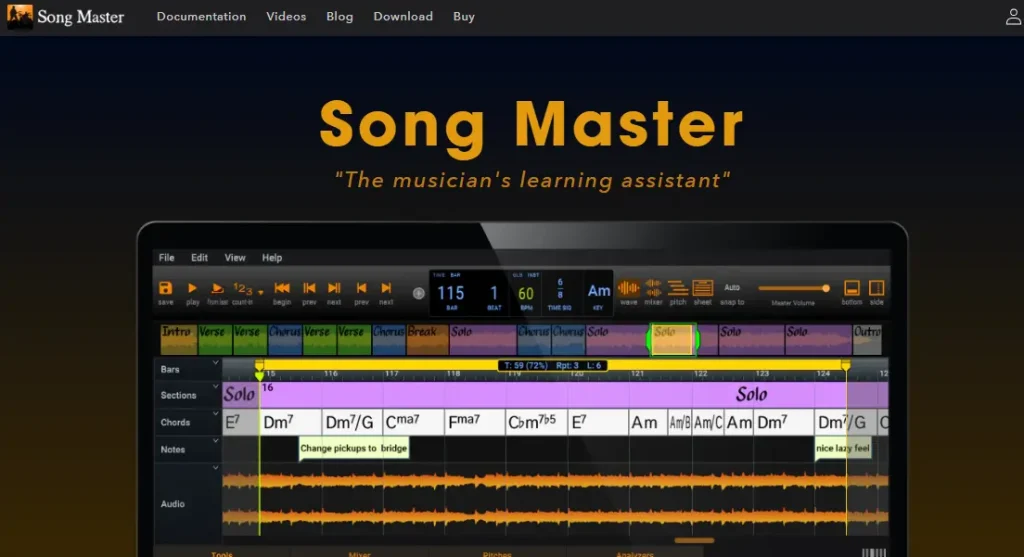Image resolution: width=1024 pixels, height=557 pixels.
Task: Click the save disk icon
Action: pos(165,289)
